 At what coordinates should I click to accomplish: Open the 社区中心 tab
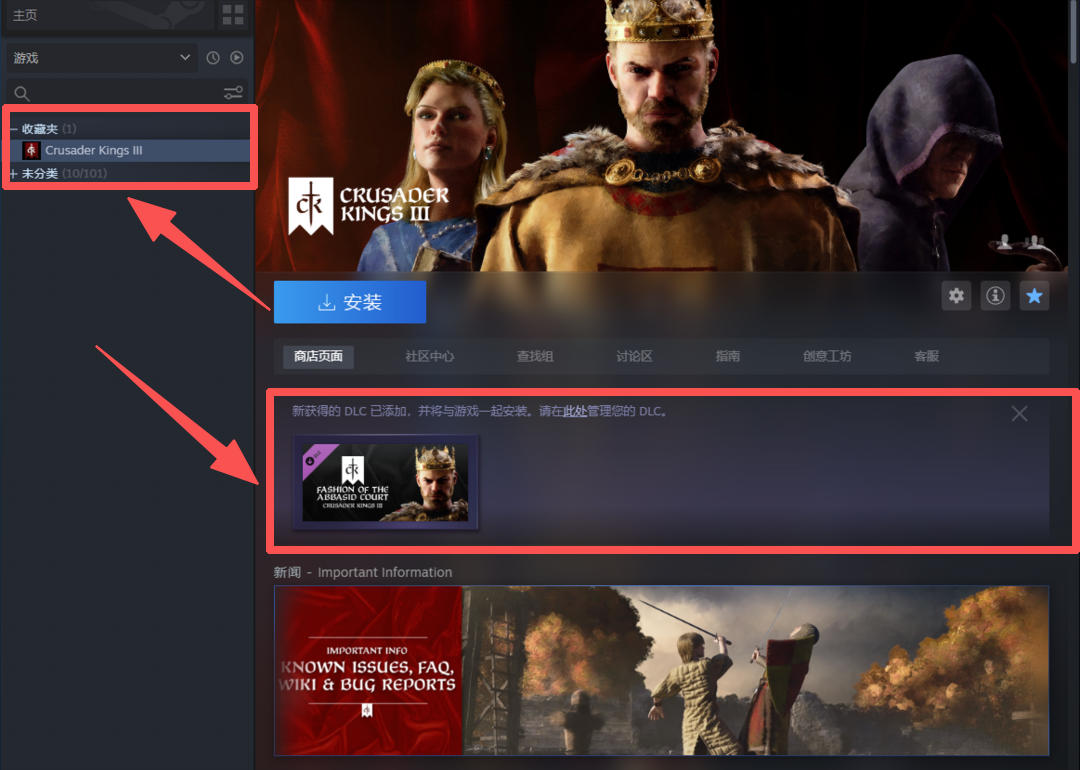[429, 356]
